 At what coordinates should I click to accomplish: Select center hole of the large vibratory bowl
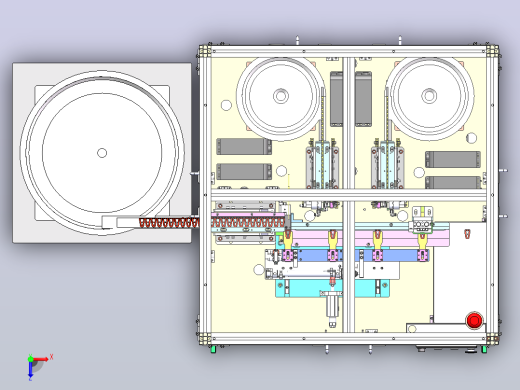pyautogui.click(x=102, y=153)
